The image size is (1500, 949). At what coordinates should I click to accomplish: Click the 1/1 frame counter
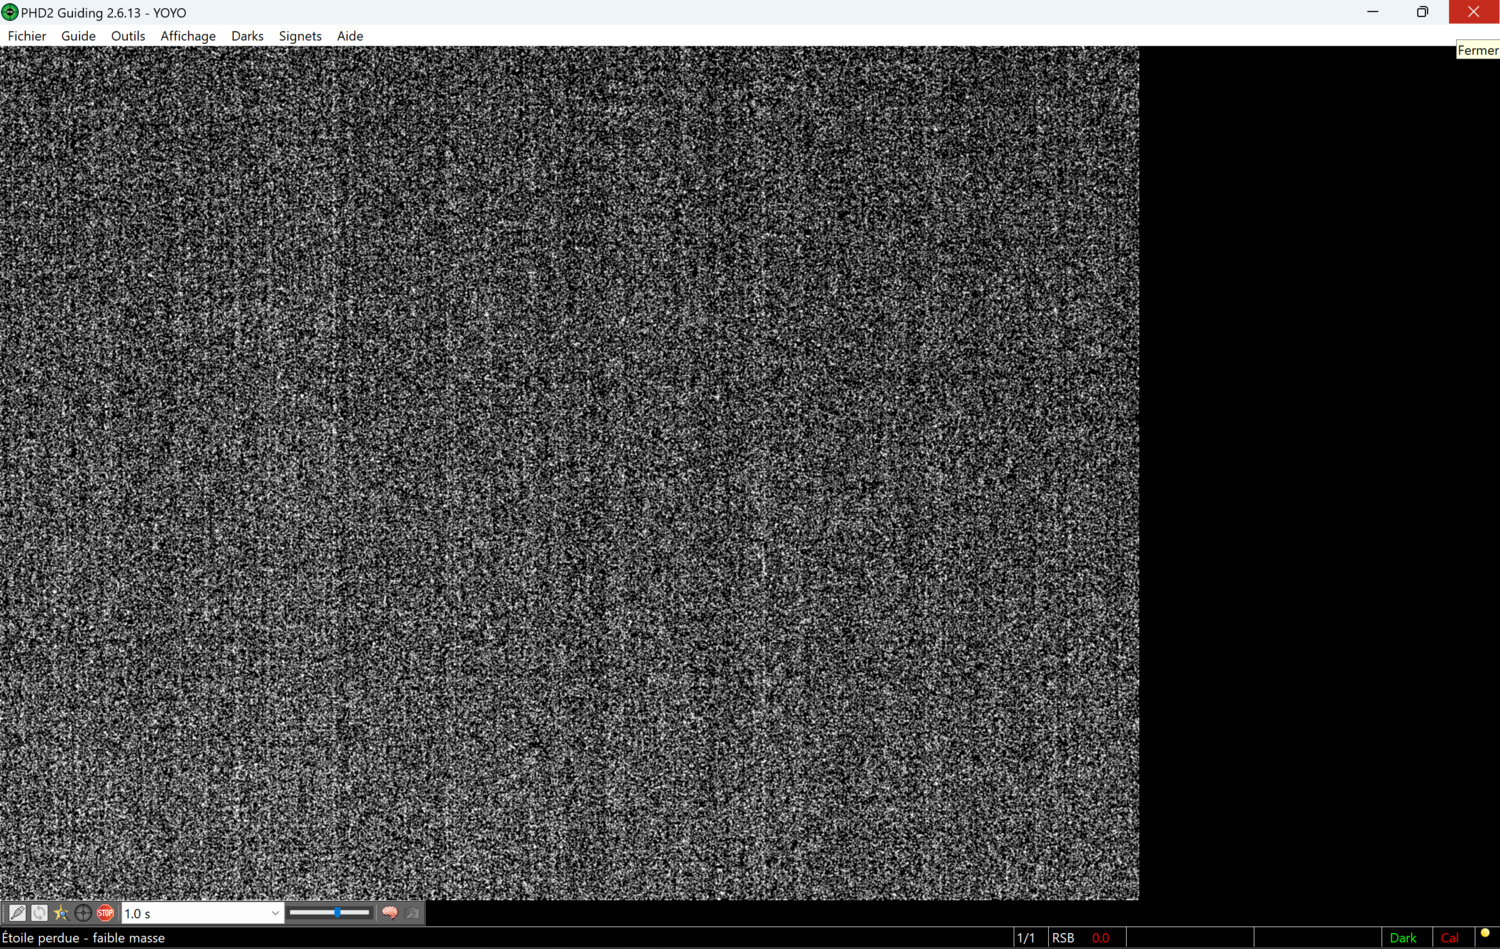[x=1027, y=938]
